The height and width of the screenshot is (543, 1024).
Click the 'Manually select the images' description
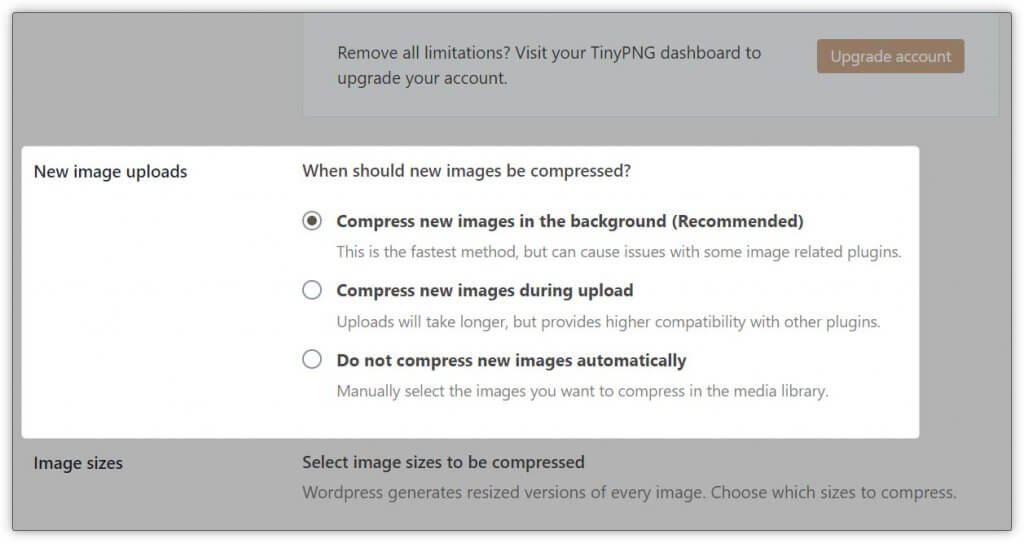[582, 391]
